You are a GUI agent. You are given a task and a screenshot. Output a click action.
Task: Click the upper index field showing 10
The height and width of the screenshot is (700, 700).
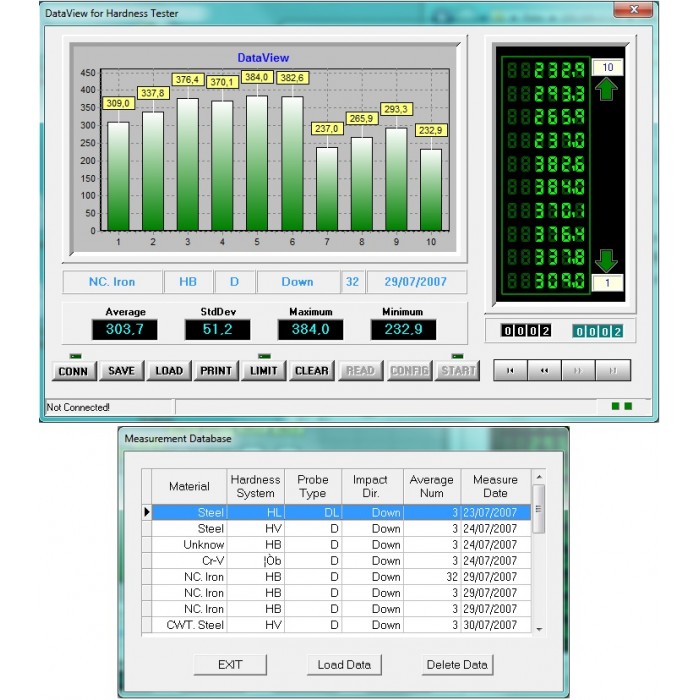point(607,67)
